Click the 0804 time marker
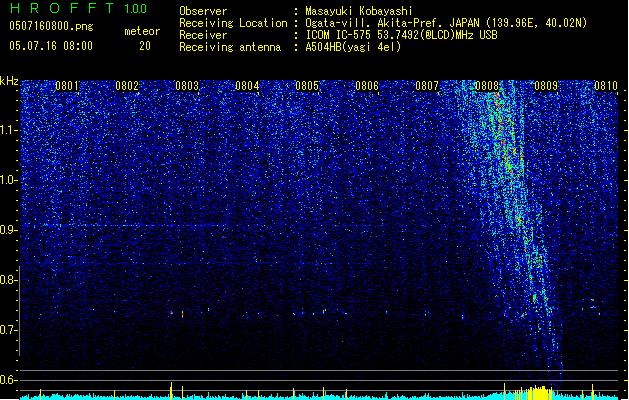 [247, 86]
